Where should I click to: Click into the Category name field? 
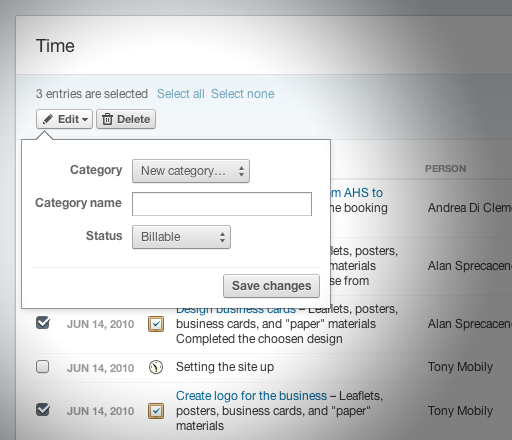coord(222,204)
